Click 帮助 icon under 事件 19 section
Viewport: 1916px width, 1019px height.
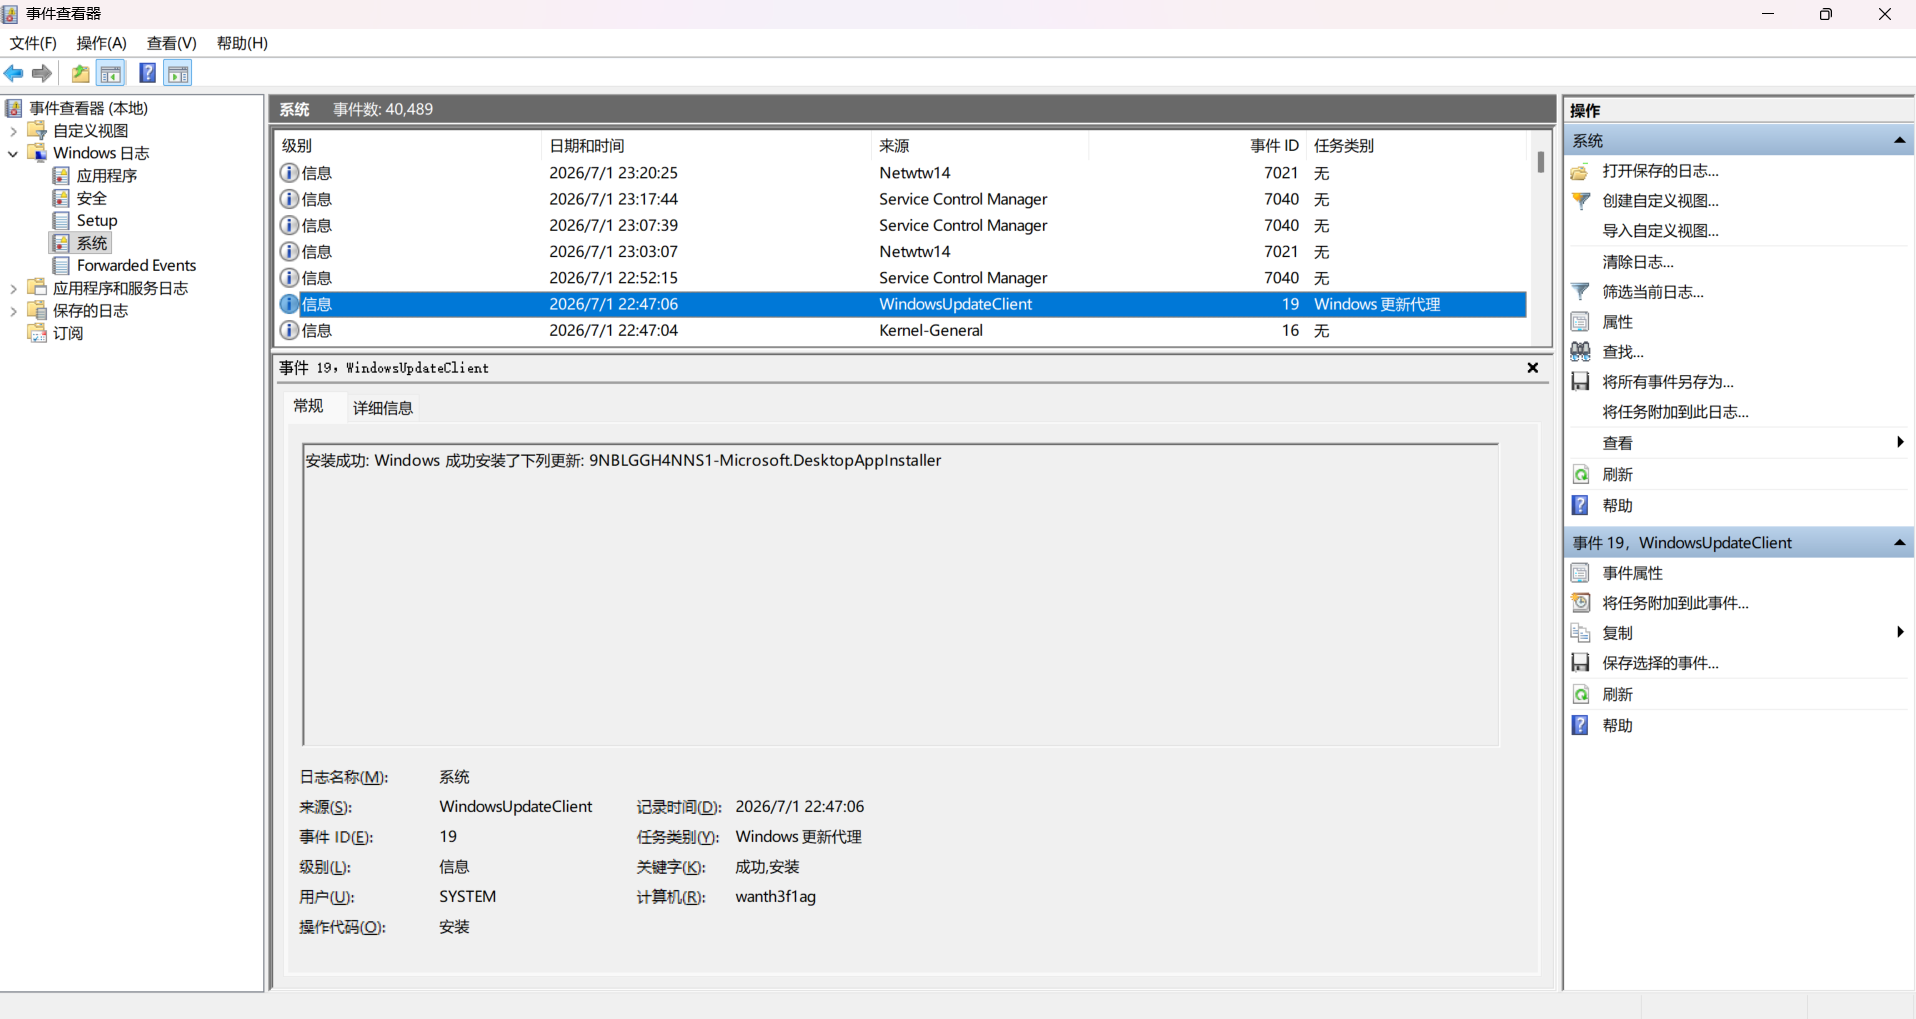click(1580, 726)
